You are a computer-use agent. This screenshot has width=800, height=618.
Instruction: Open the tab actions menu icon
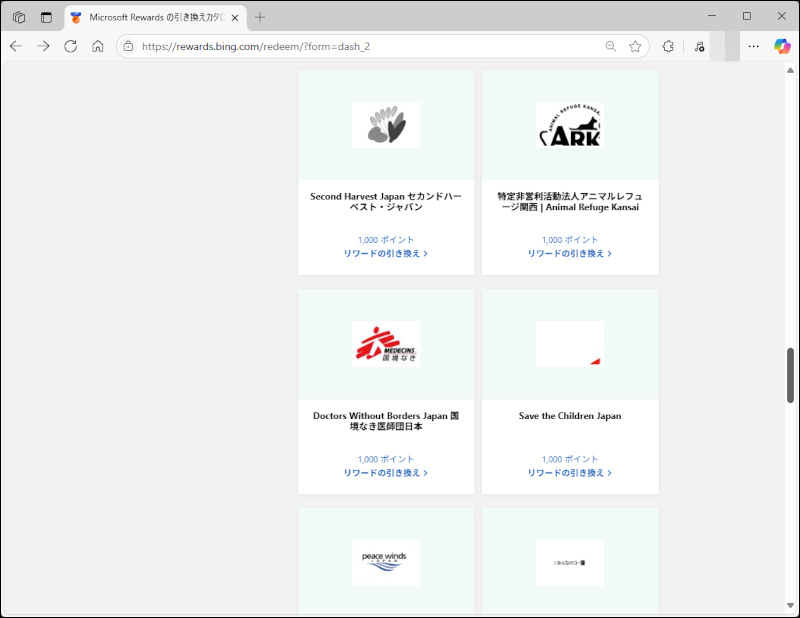[x=46, y=17]
